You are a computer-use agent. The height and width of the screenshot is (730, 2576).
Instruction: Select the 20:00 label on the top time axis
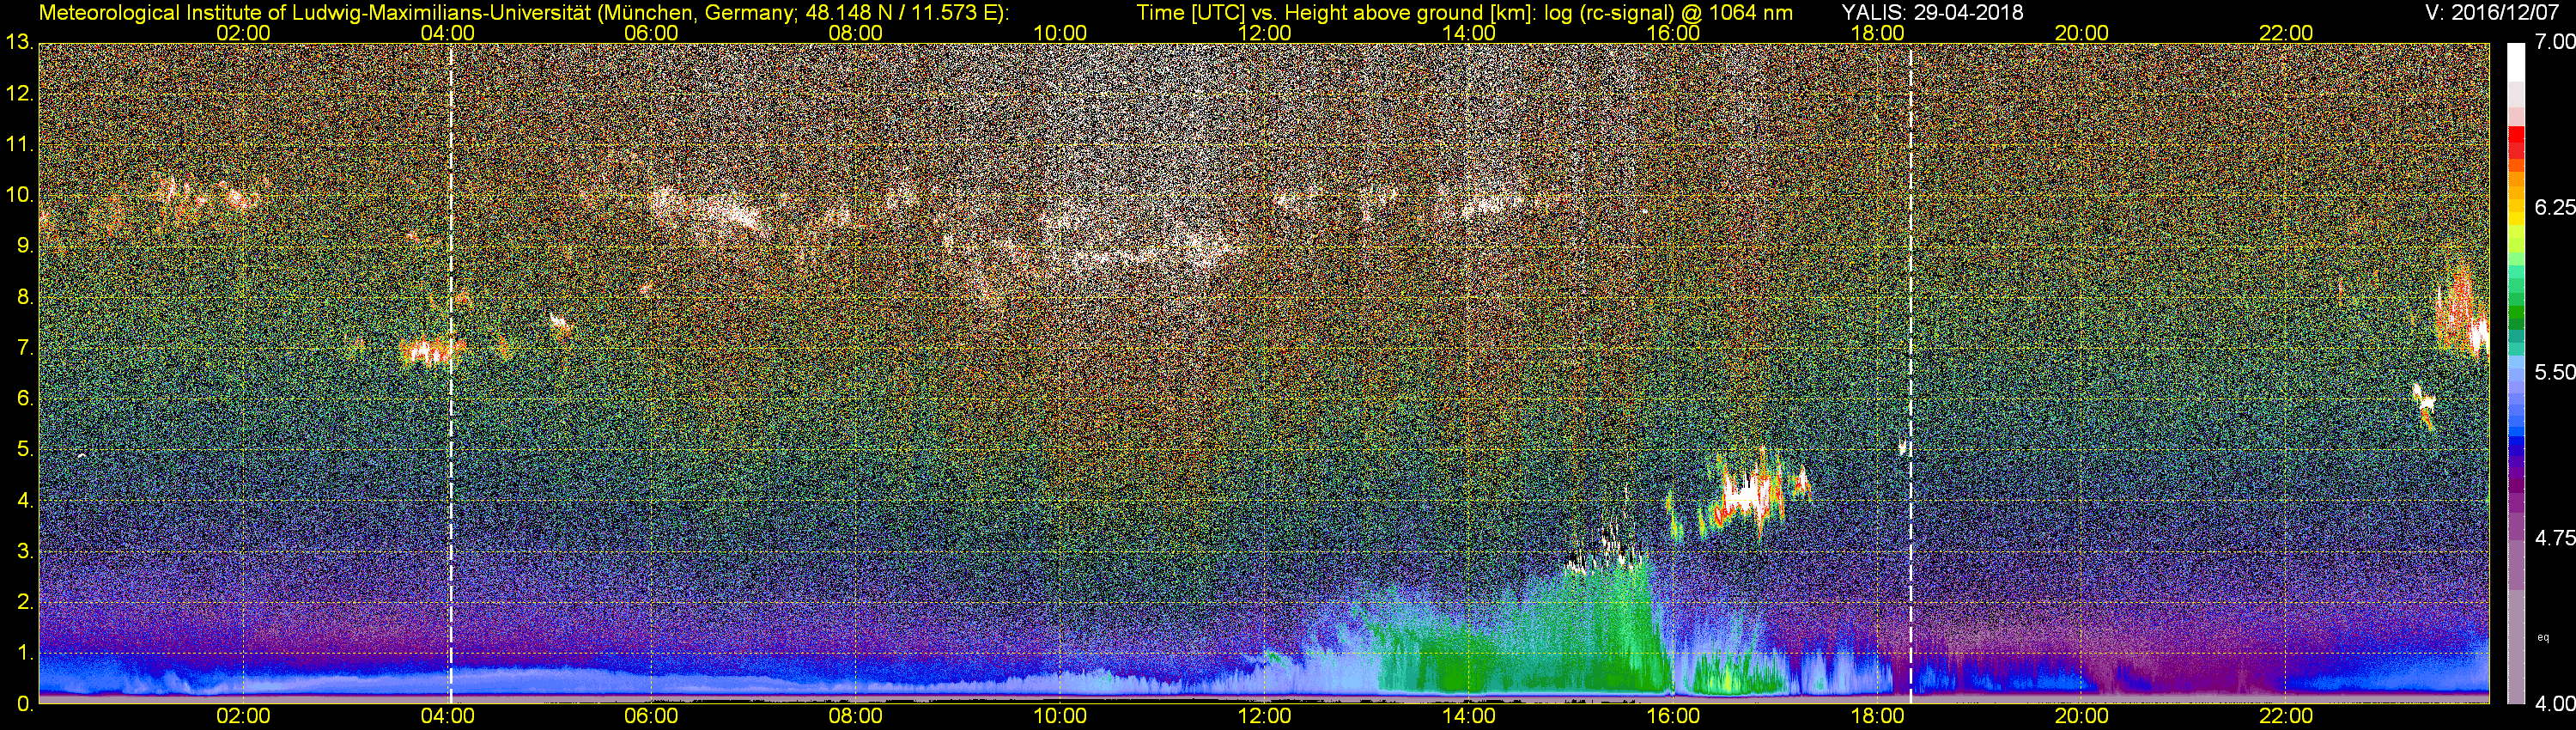pyautogui.click(x=2082, y=33)
